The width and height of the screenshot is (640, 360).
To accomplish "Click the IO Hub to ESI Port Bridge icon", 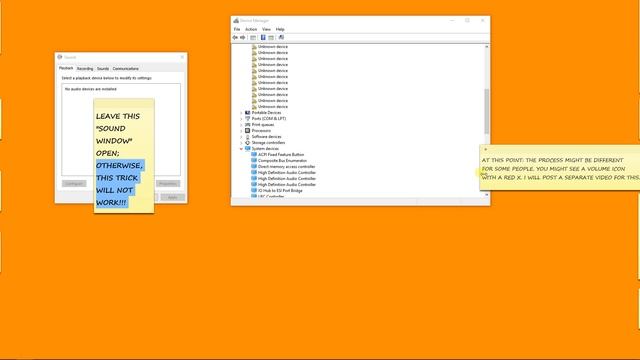I will tap(254, 191).
